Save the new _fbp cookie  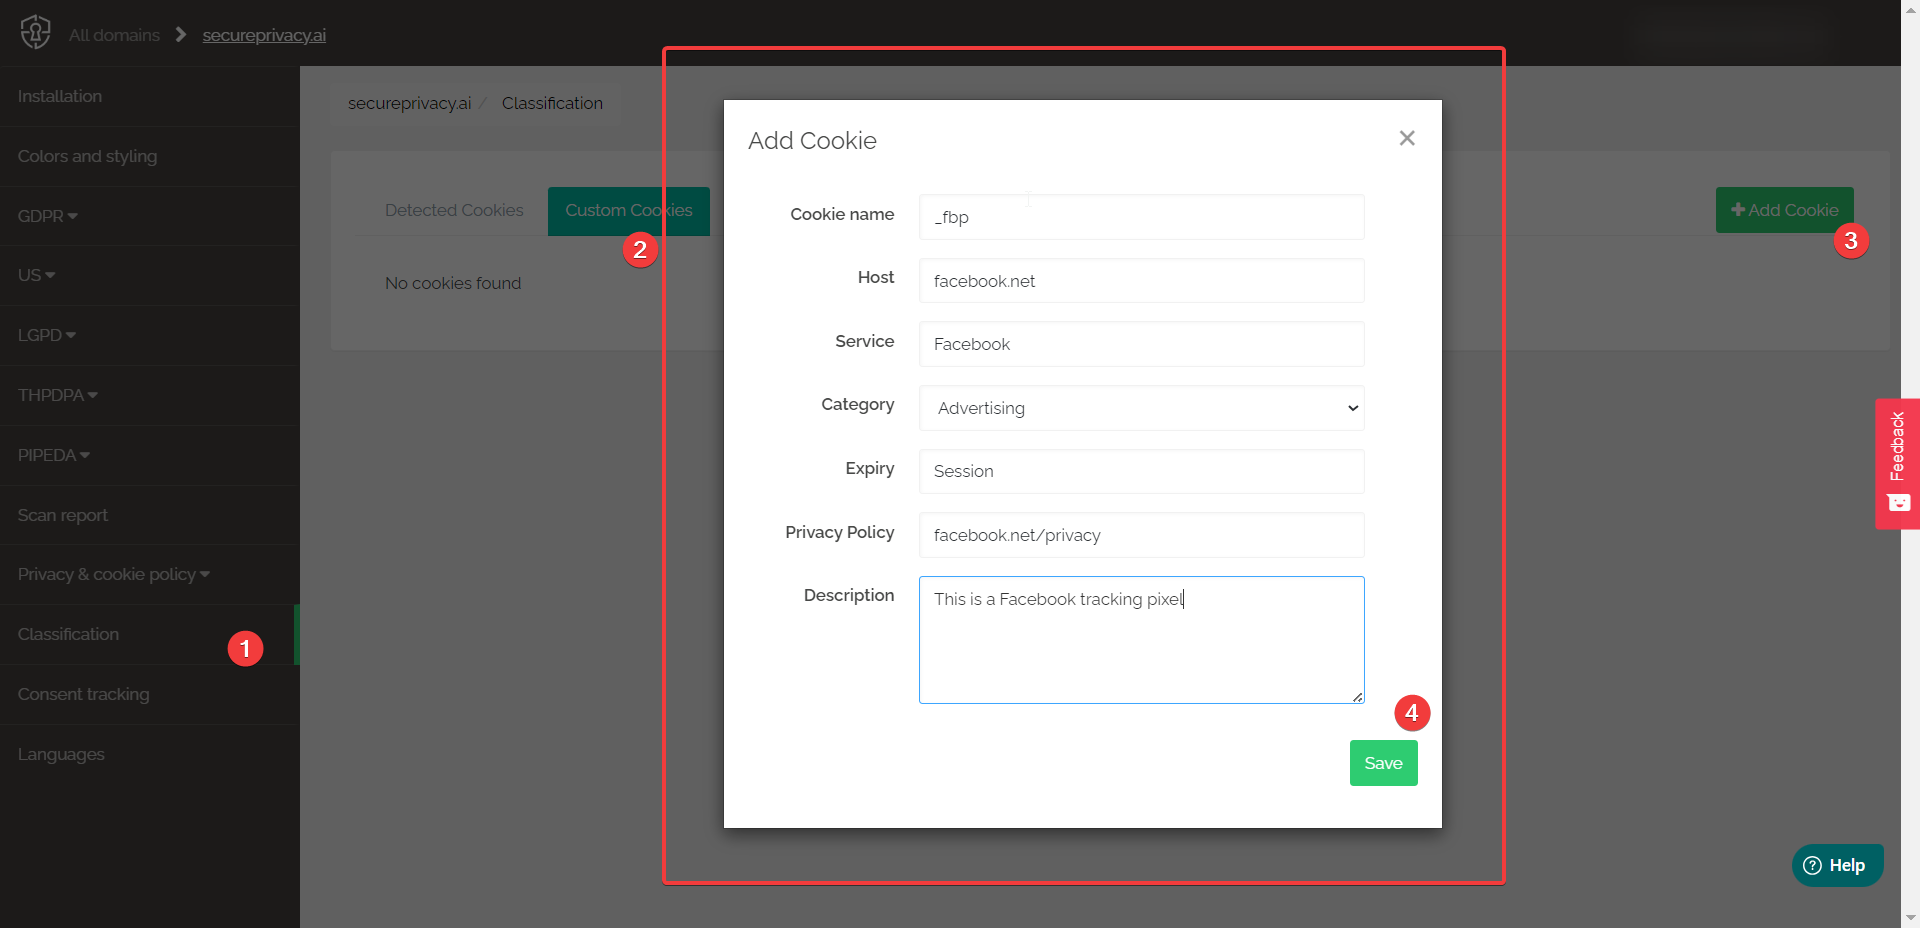(x=1383, y=762)
